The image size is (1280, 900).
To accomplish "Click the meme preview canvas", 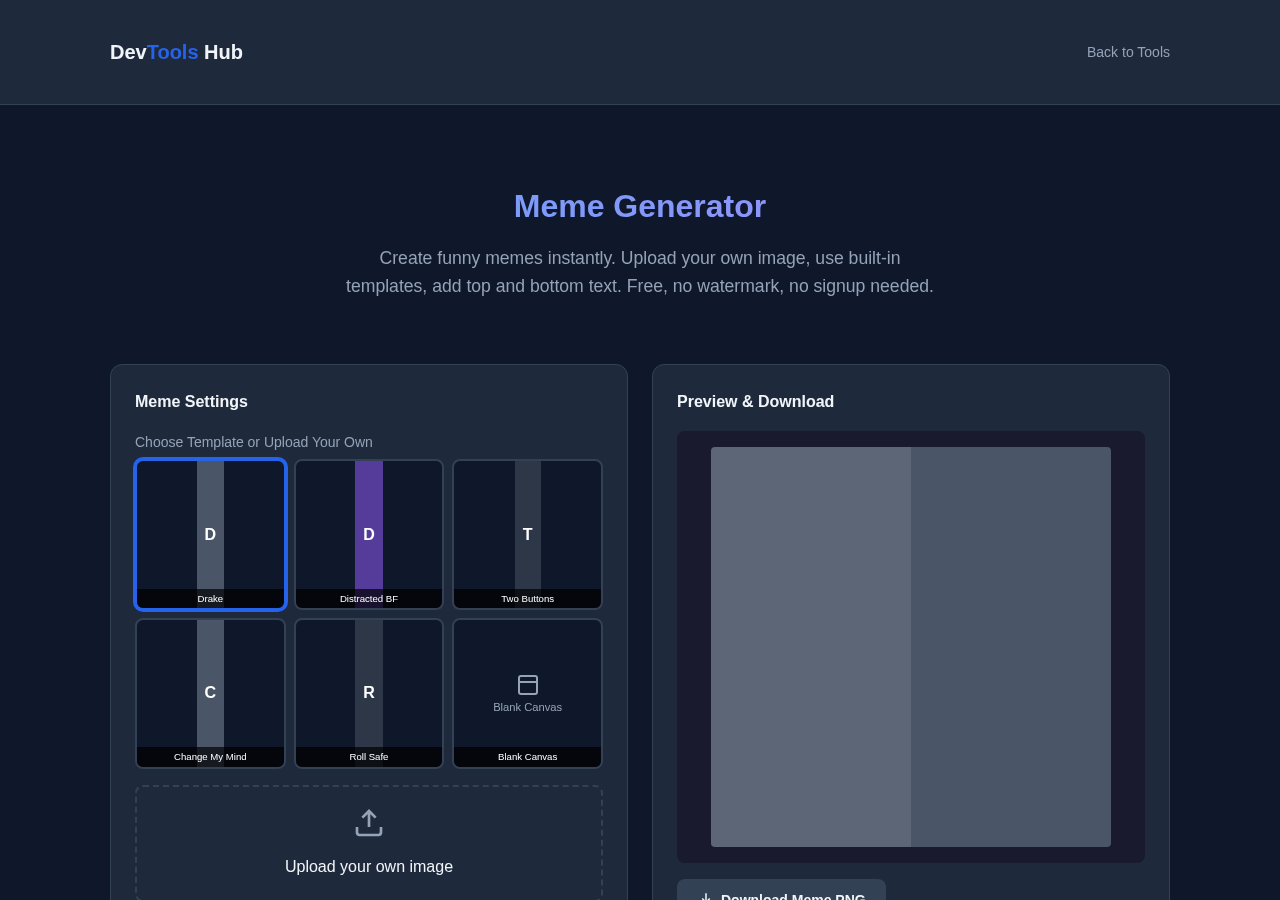I will (911, 647).
